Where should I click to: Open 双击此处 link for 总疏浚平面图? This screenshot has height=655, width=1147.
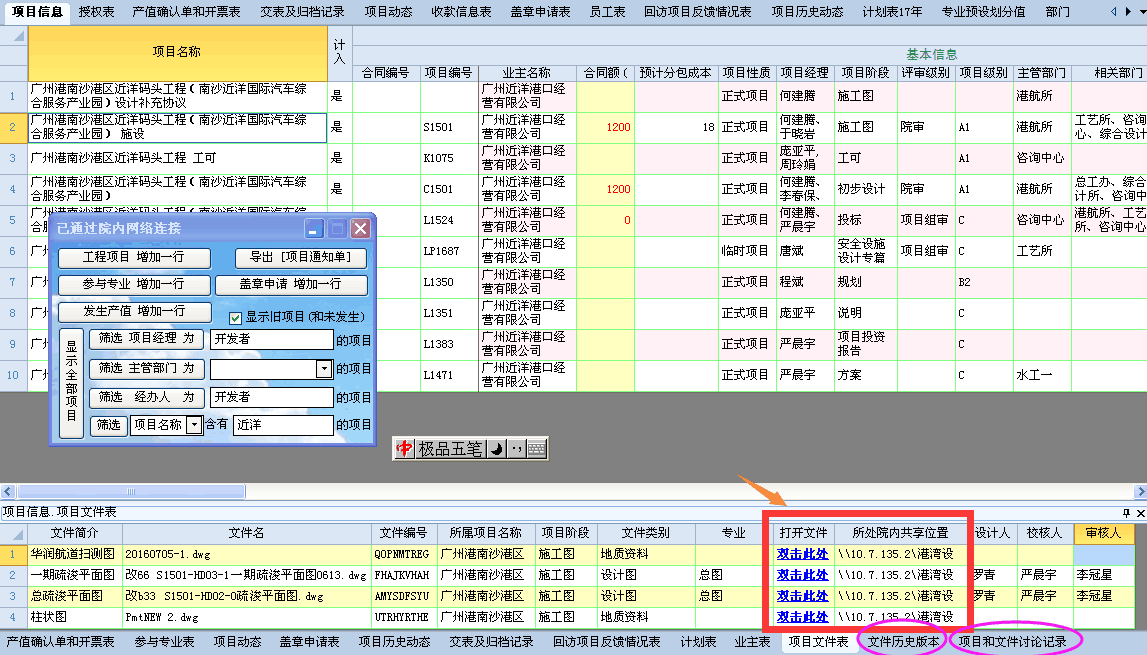point(802,596)
